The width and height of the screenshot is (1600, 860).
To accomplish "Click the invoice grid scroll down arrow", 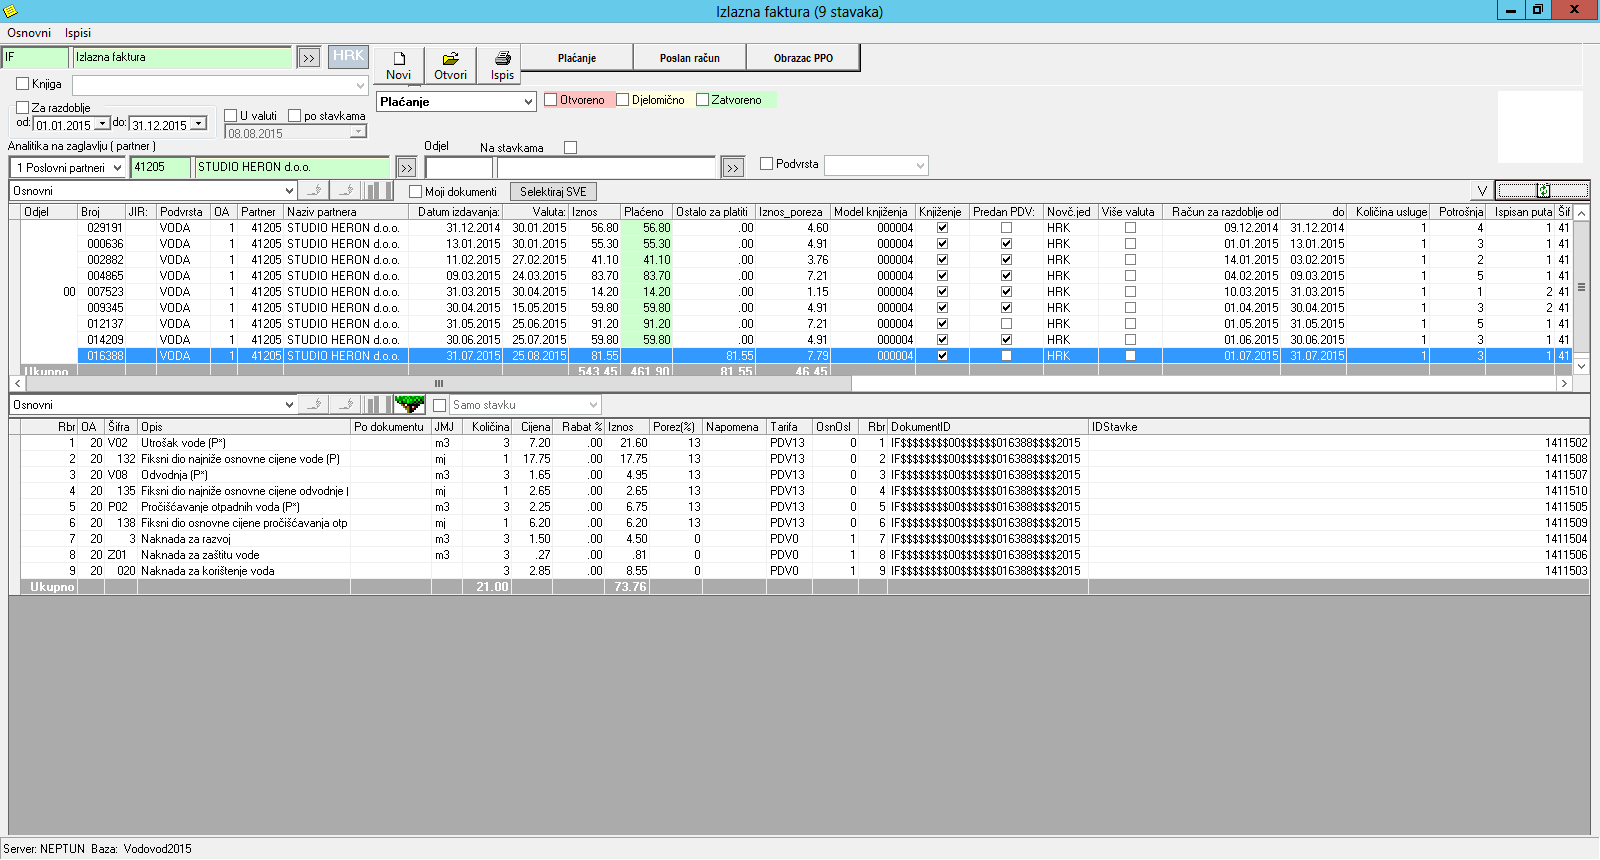I will (x=1582, y=367).
